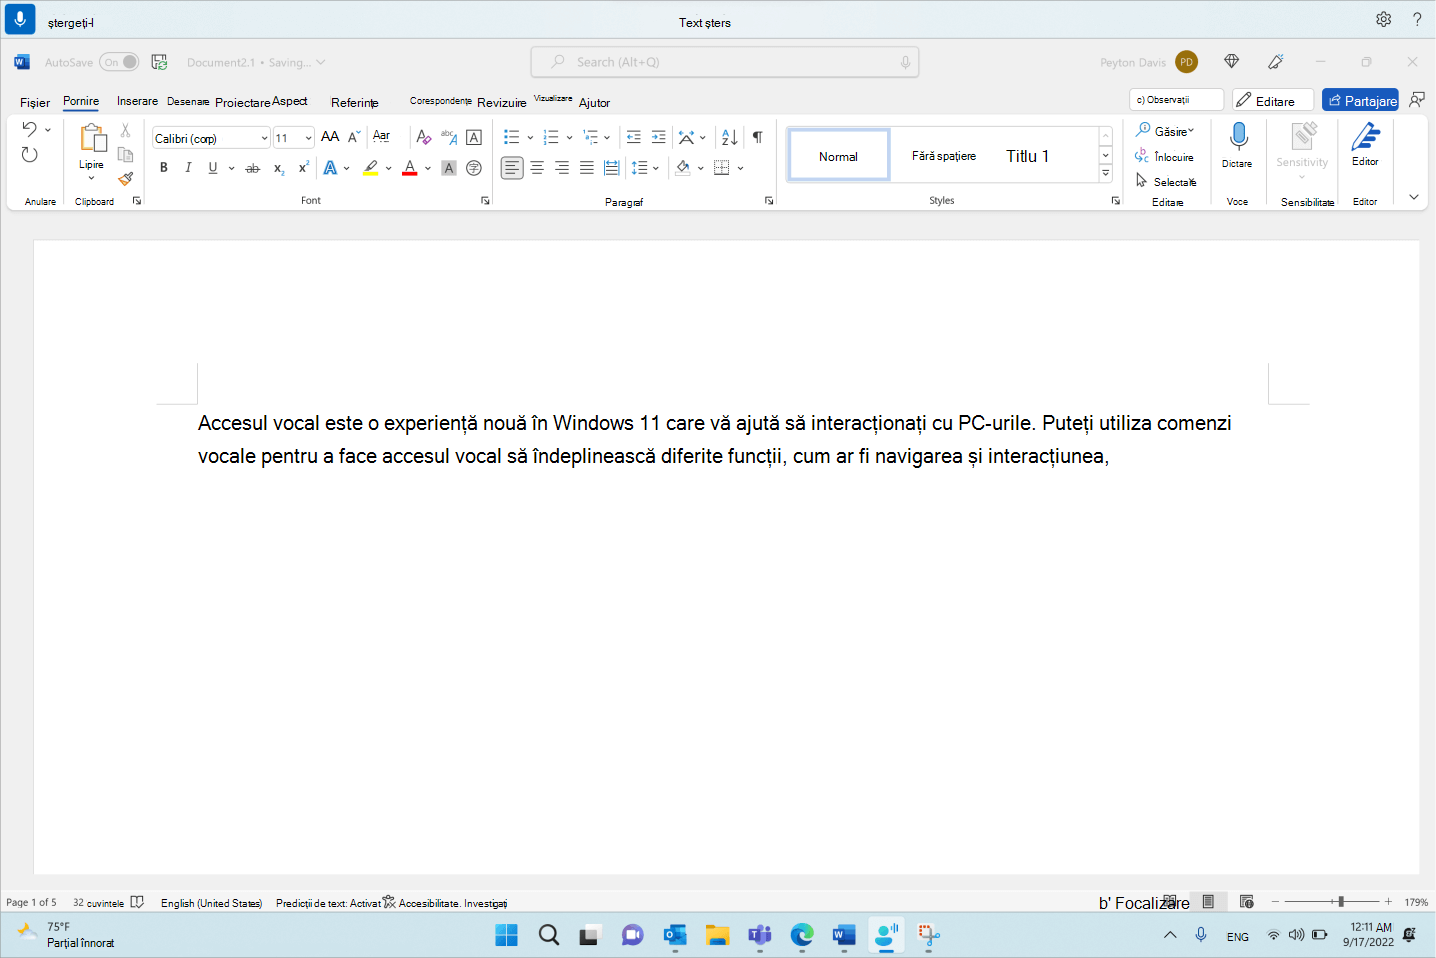
Task: Click the Undo arrow icon
Action: coord(29,129)
